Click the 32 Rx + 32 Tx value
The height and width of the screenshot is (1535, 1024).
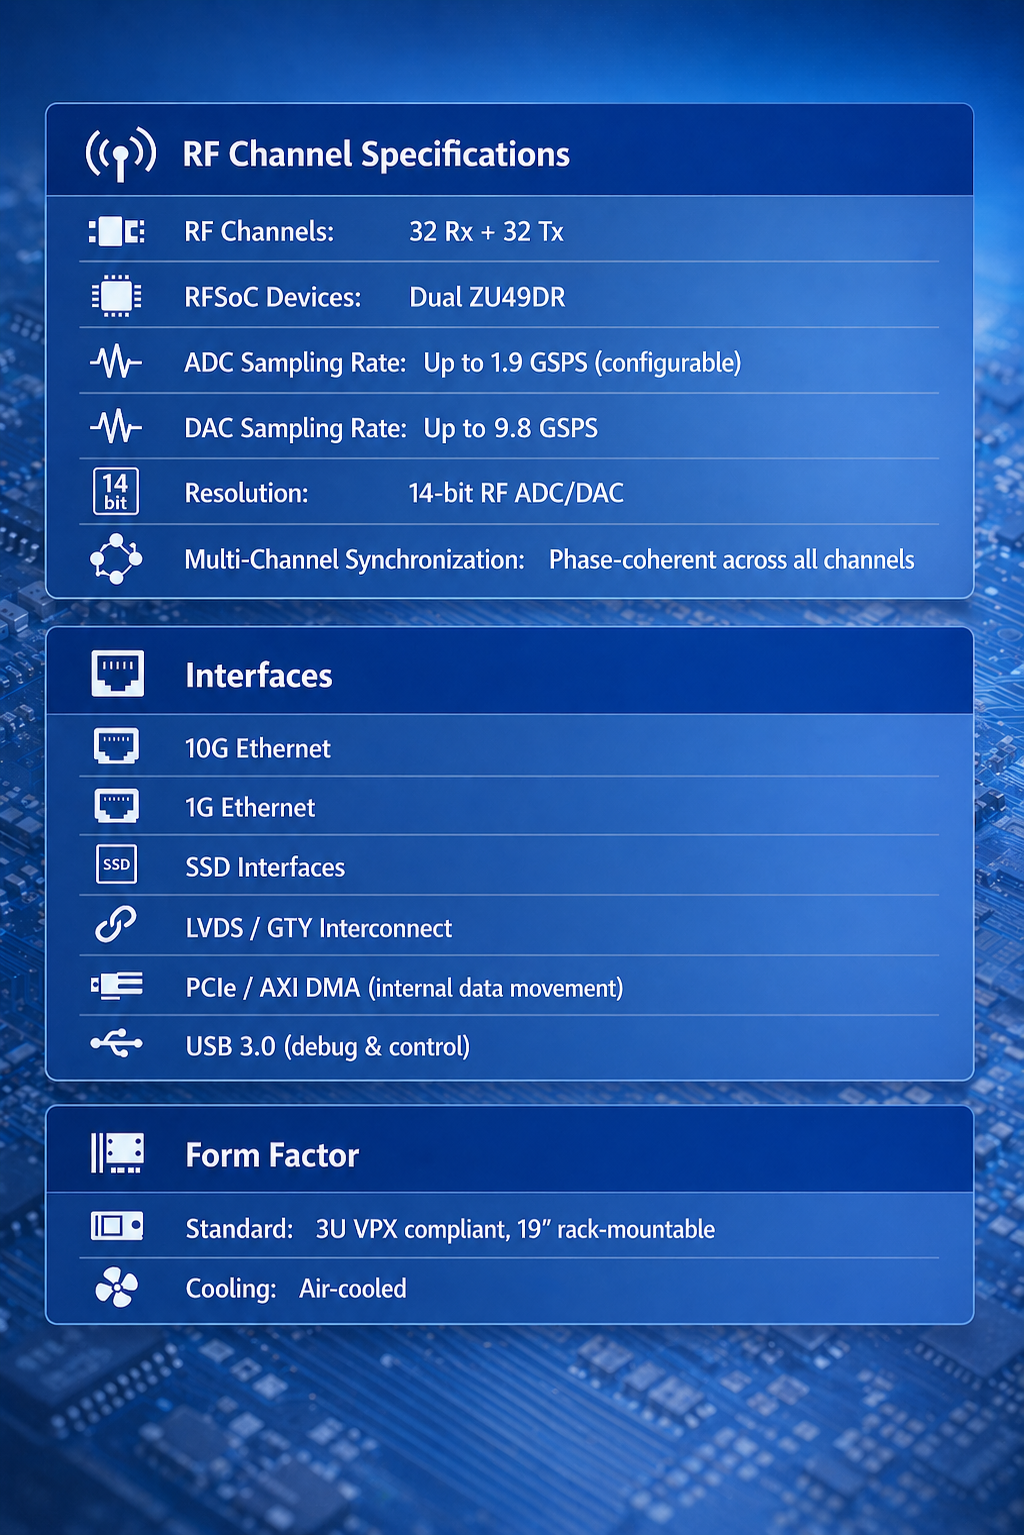(x=486, y=232)
